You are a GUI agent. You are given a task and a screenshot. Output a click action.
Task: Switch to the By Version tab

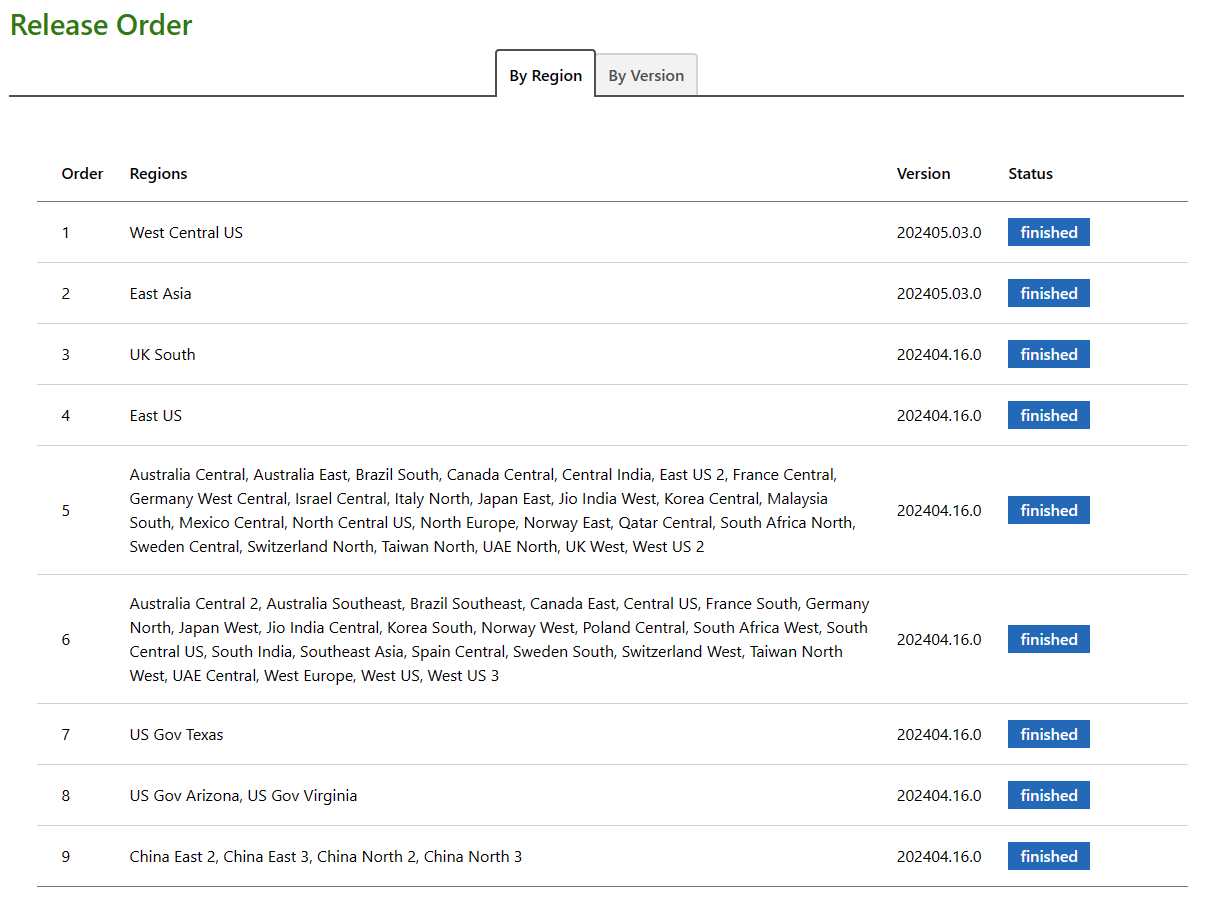[x=646, y=74]
